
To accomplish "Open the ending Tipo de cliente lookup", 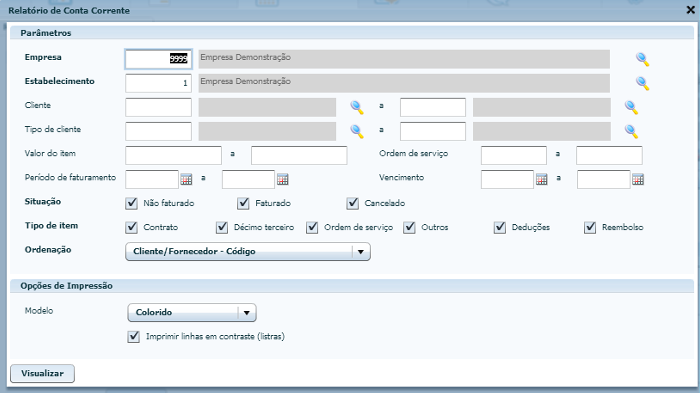I will 631,131.
